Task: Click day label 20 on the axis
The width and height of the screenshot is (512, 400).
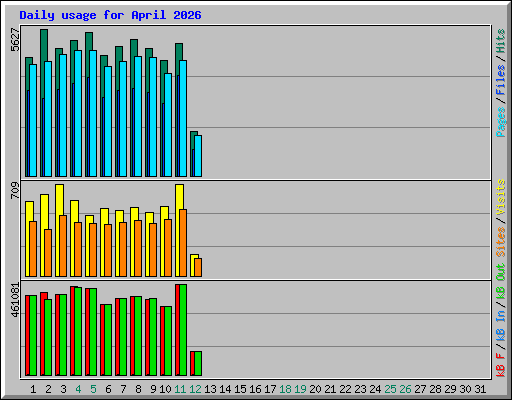Action: (315, 389)
